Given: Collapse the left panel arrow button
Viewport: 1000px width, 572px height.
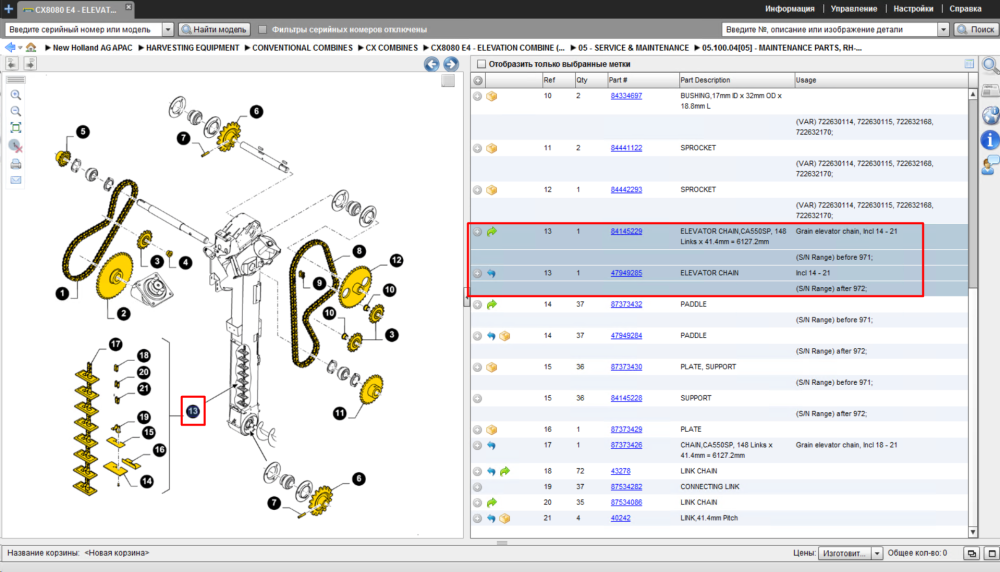Looking at the screenshot, I should click(12, 63).
